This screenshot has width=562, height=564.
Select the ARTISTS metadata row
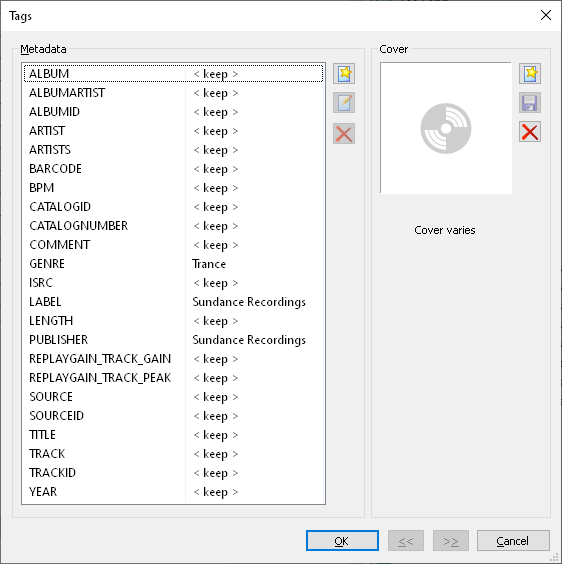(173, 150)
